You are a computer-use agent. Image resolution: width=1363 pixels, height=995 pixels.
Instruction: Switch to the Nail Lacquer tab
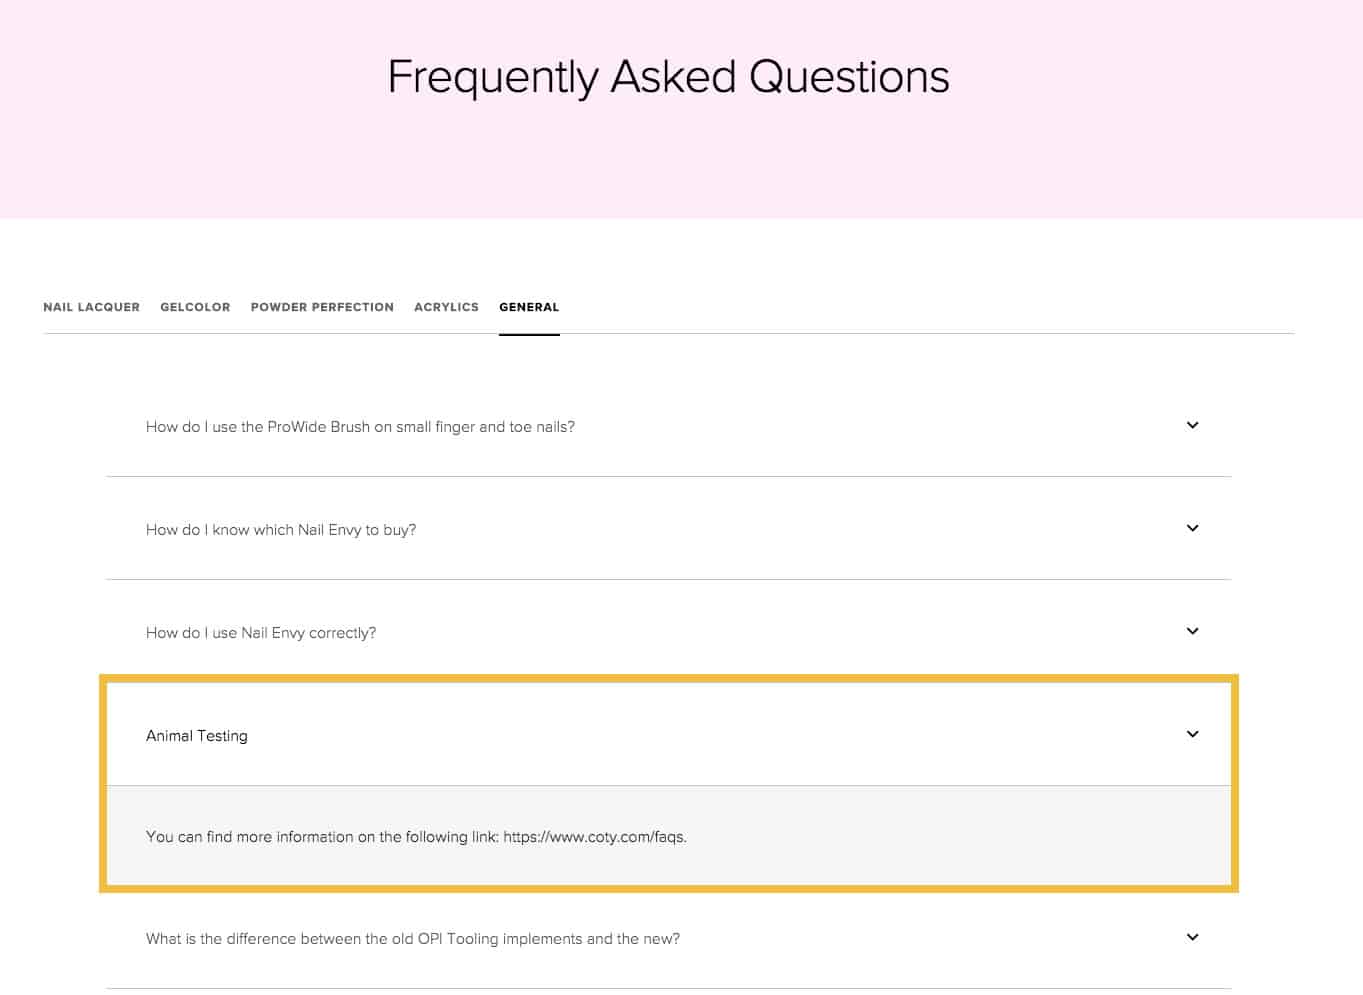91,307
